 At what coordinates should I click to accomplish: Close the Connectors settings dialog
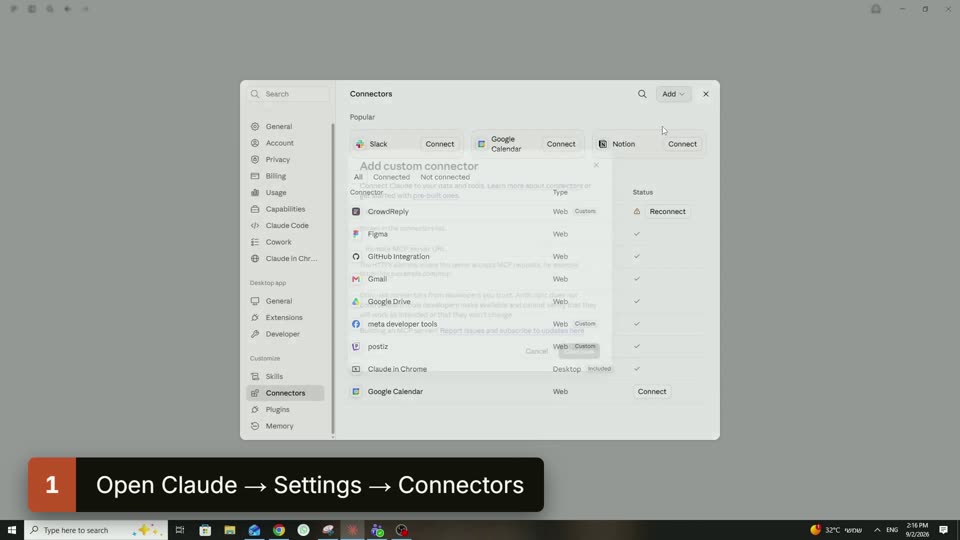click(x=706, y=94)
